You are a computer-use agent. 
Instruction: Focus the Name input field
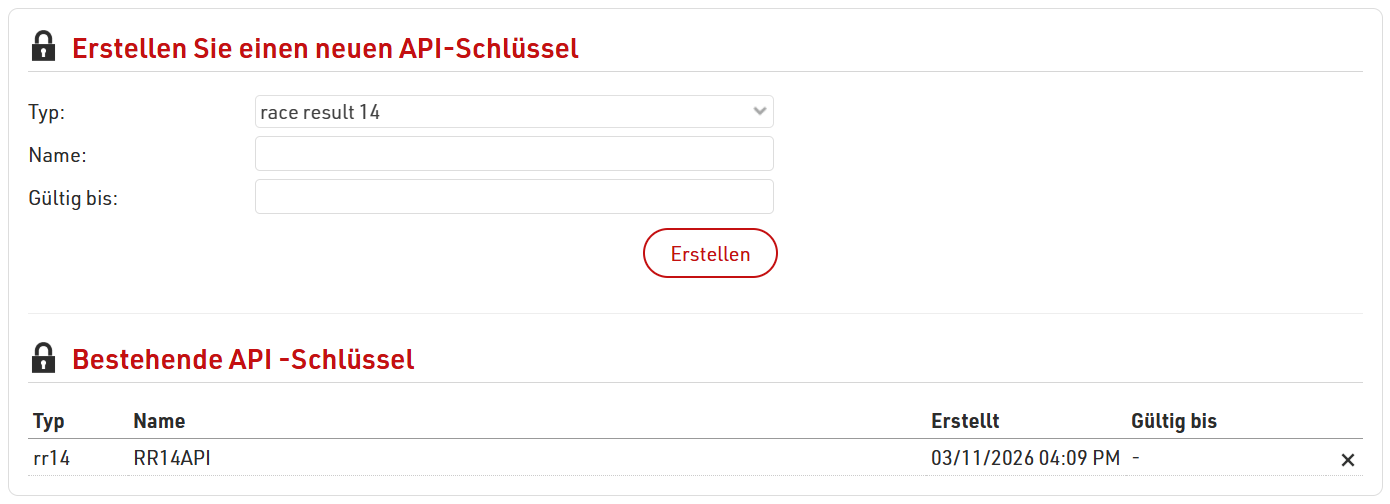(x=514, y=154)
